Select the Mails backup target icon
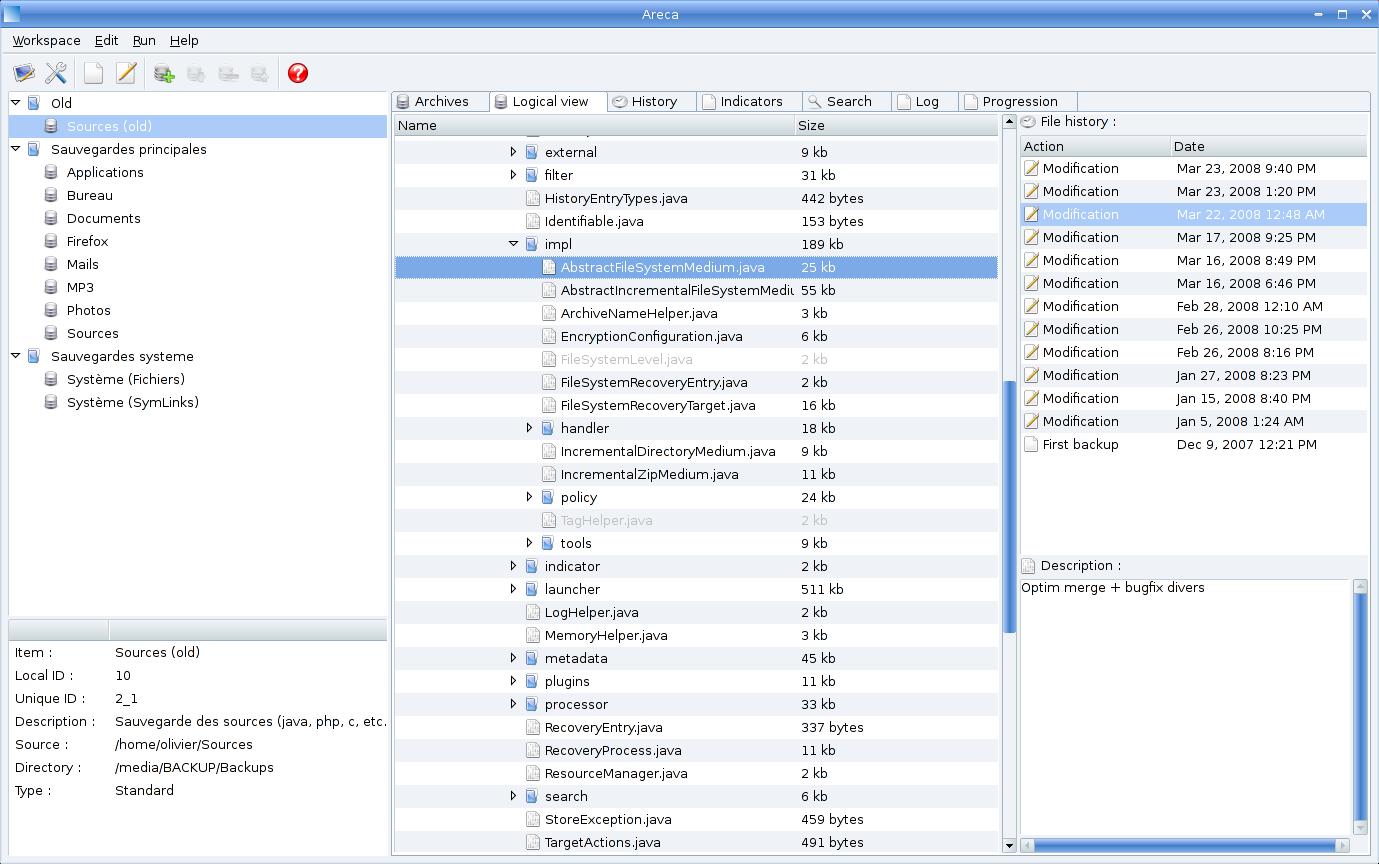1379x864 pixels. click(51, 264)
